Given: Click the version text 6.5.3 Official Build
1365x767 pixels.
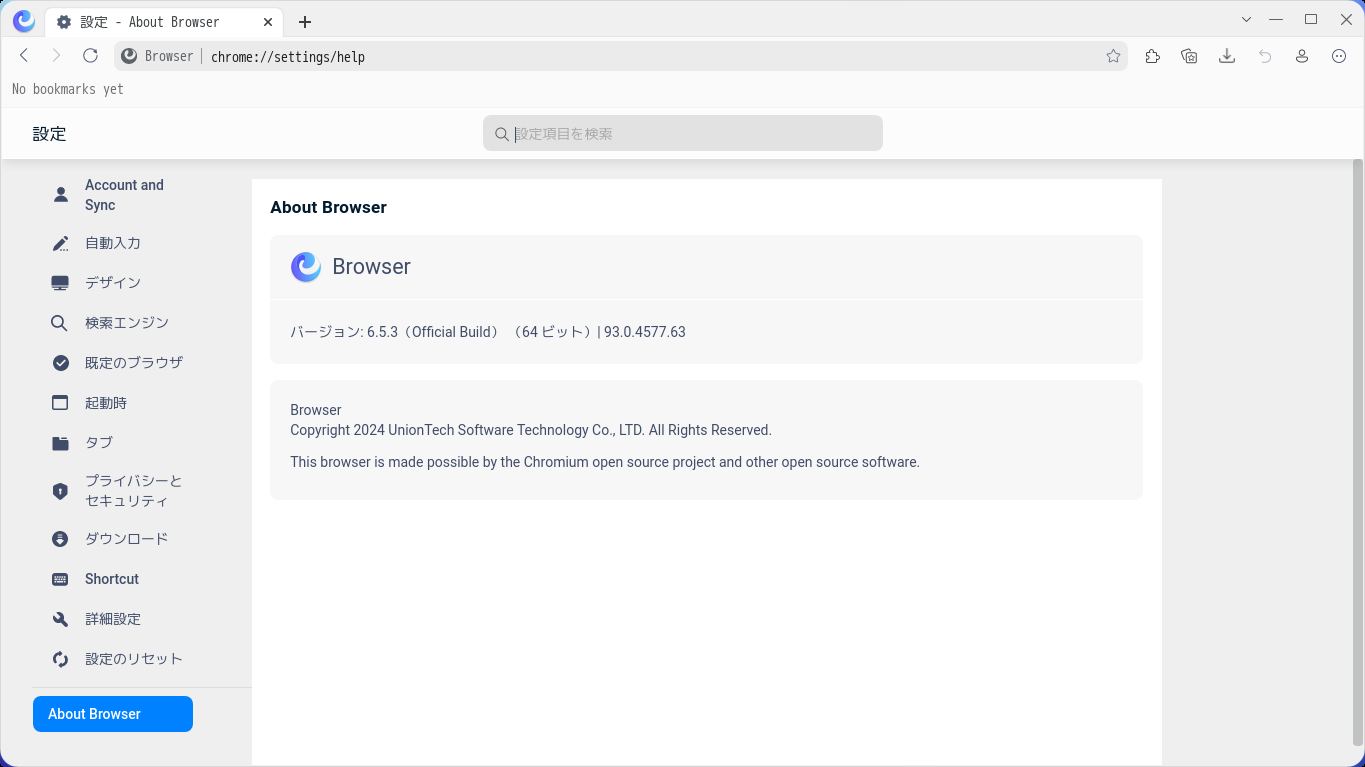Looking at the screenshot, I should (488, 332).
